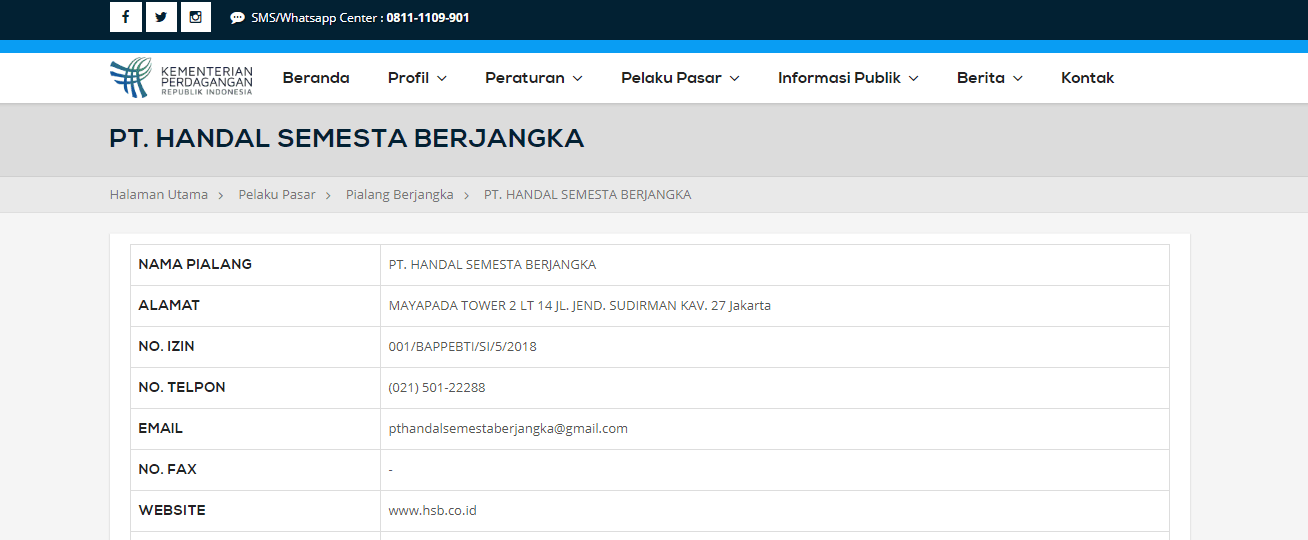Open the Instagram social icon
Image resolution: width=1308 pixels, height=540 pixels.
point(196,17)
